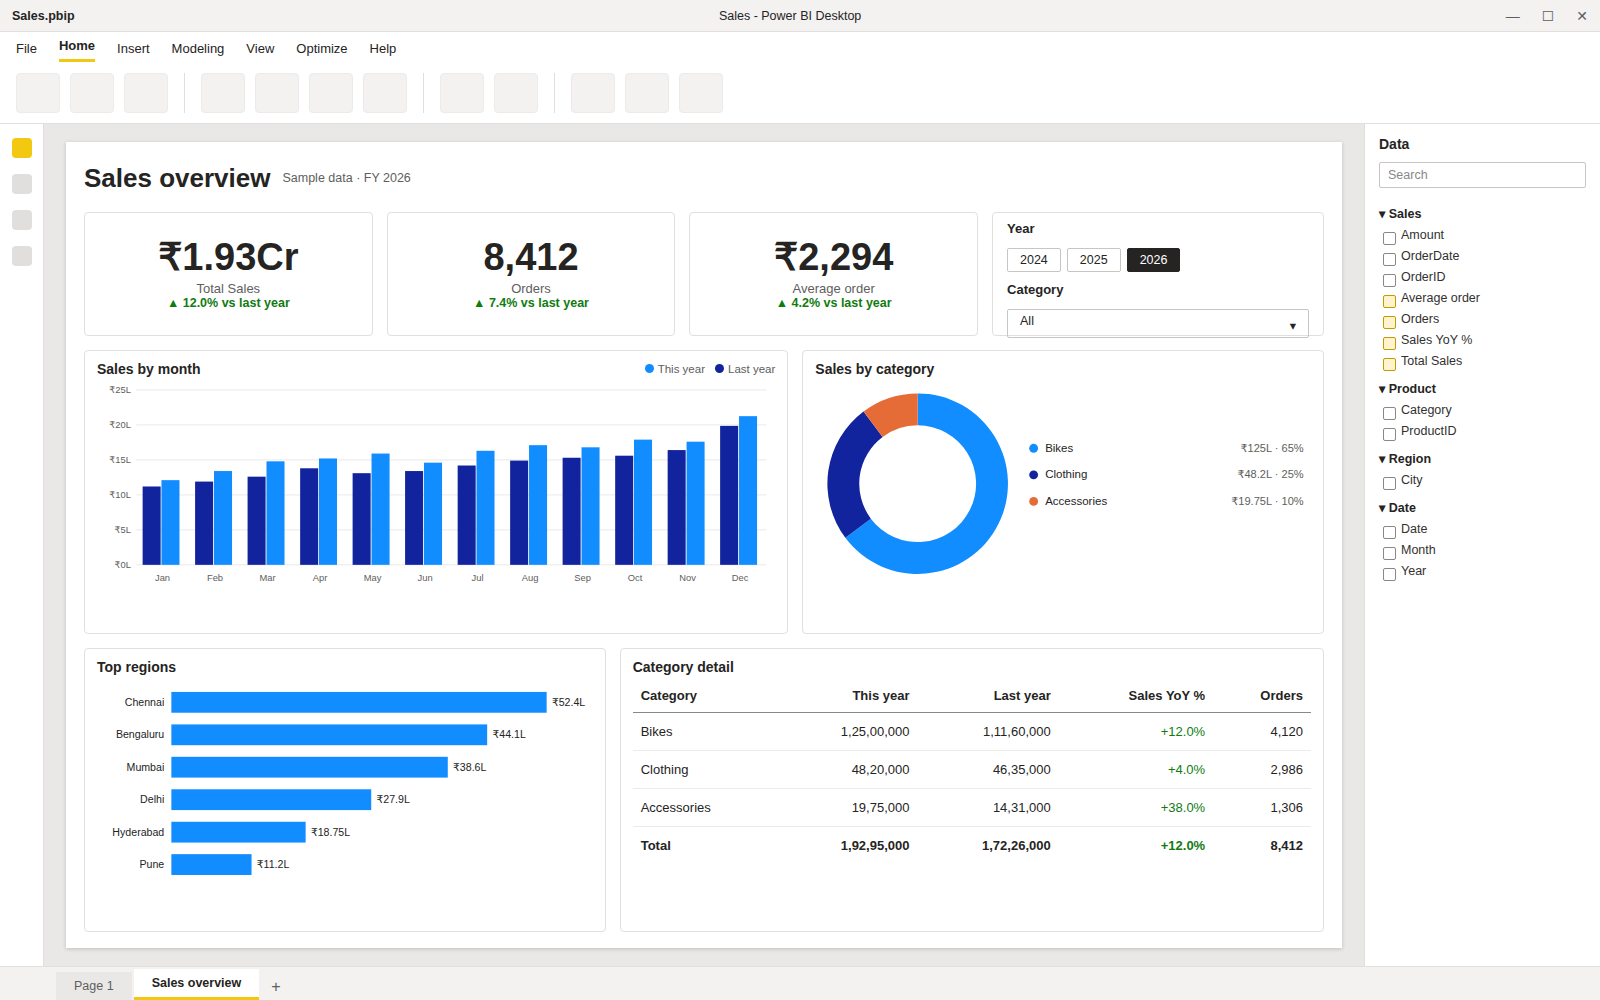Switch to the Insert ribbon tab
Viewport: 1600px width, 1000px height.
(133, 49)
